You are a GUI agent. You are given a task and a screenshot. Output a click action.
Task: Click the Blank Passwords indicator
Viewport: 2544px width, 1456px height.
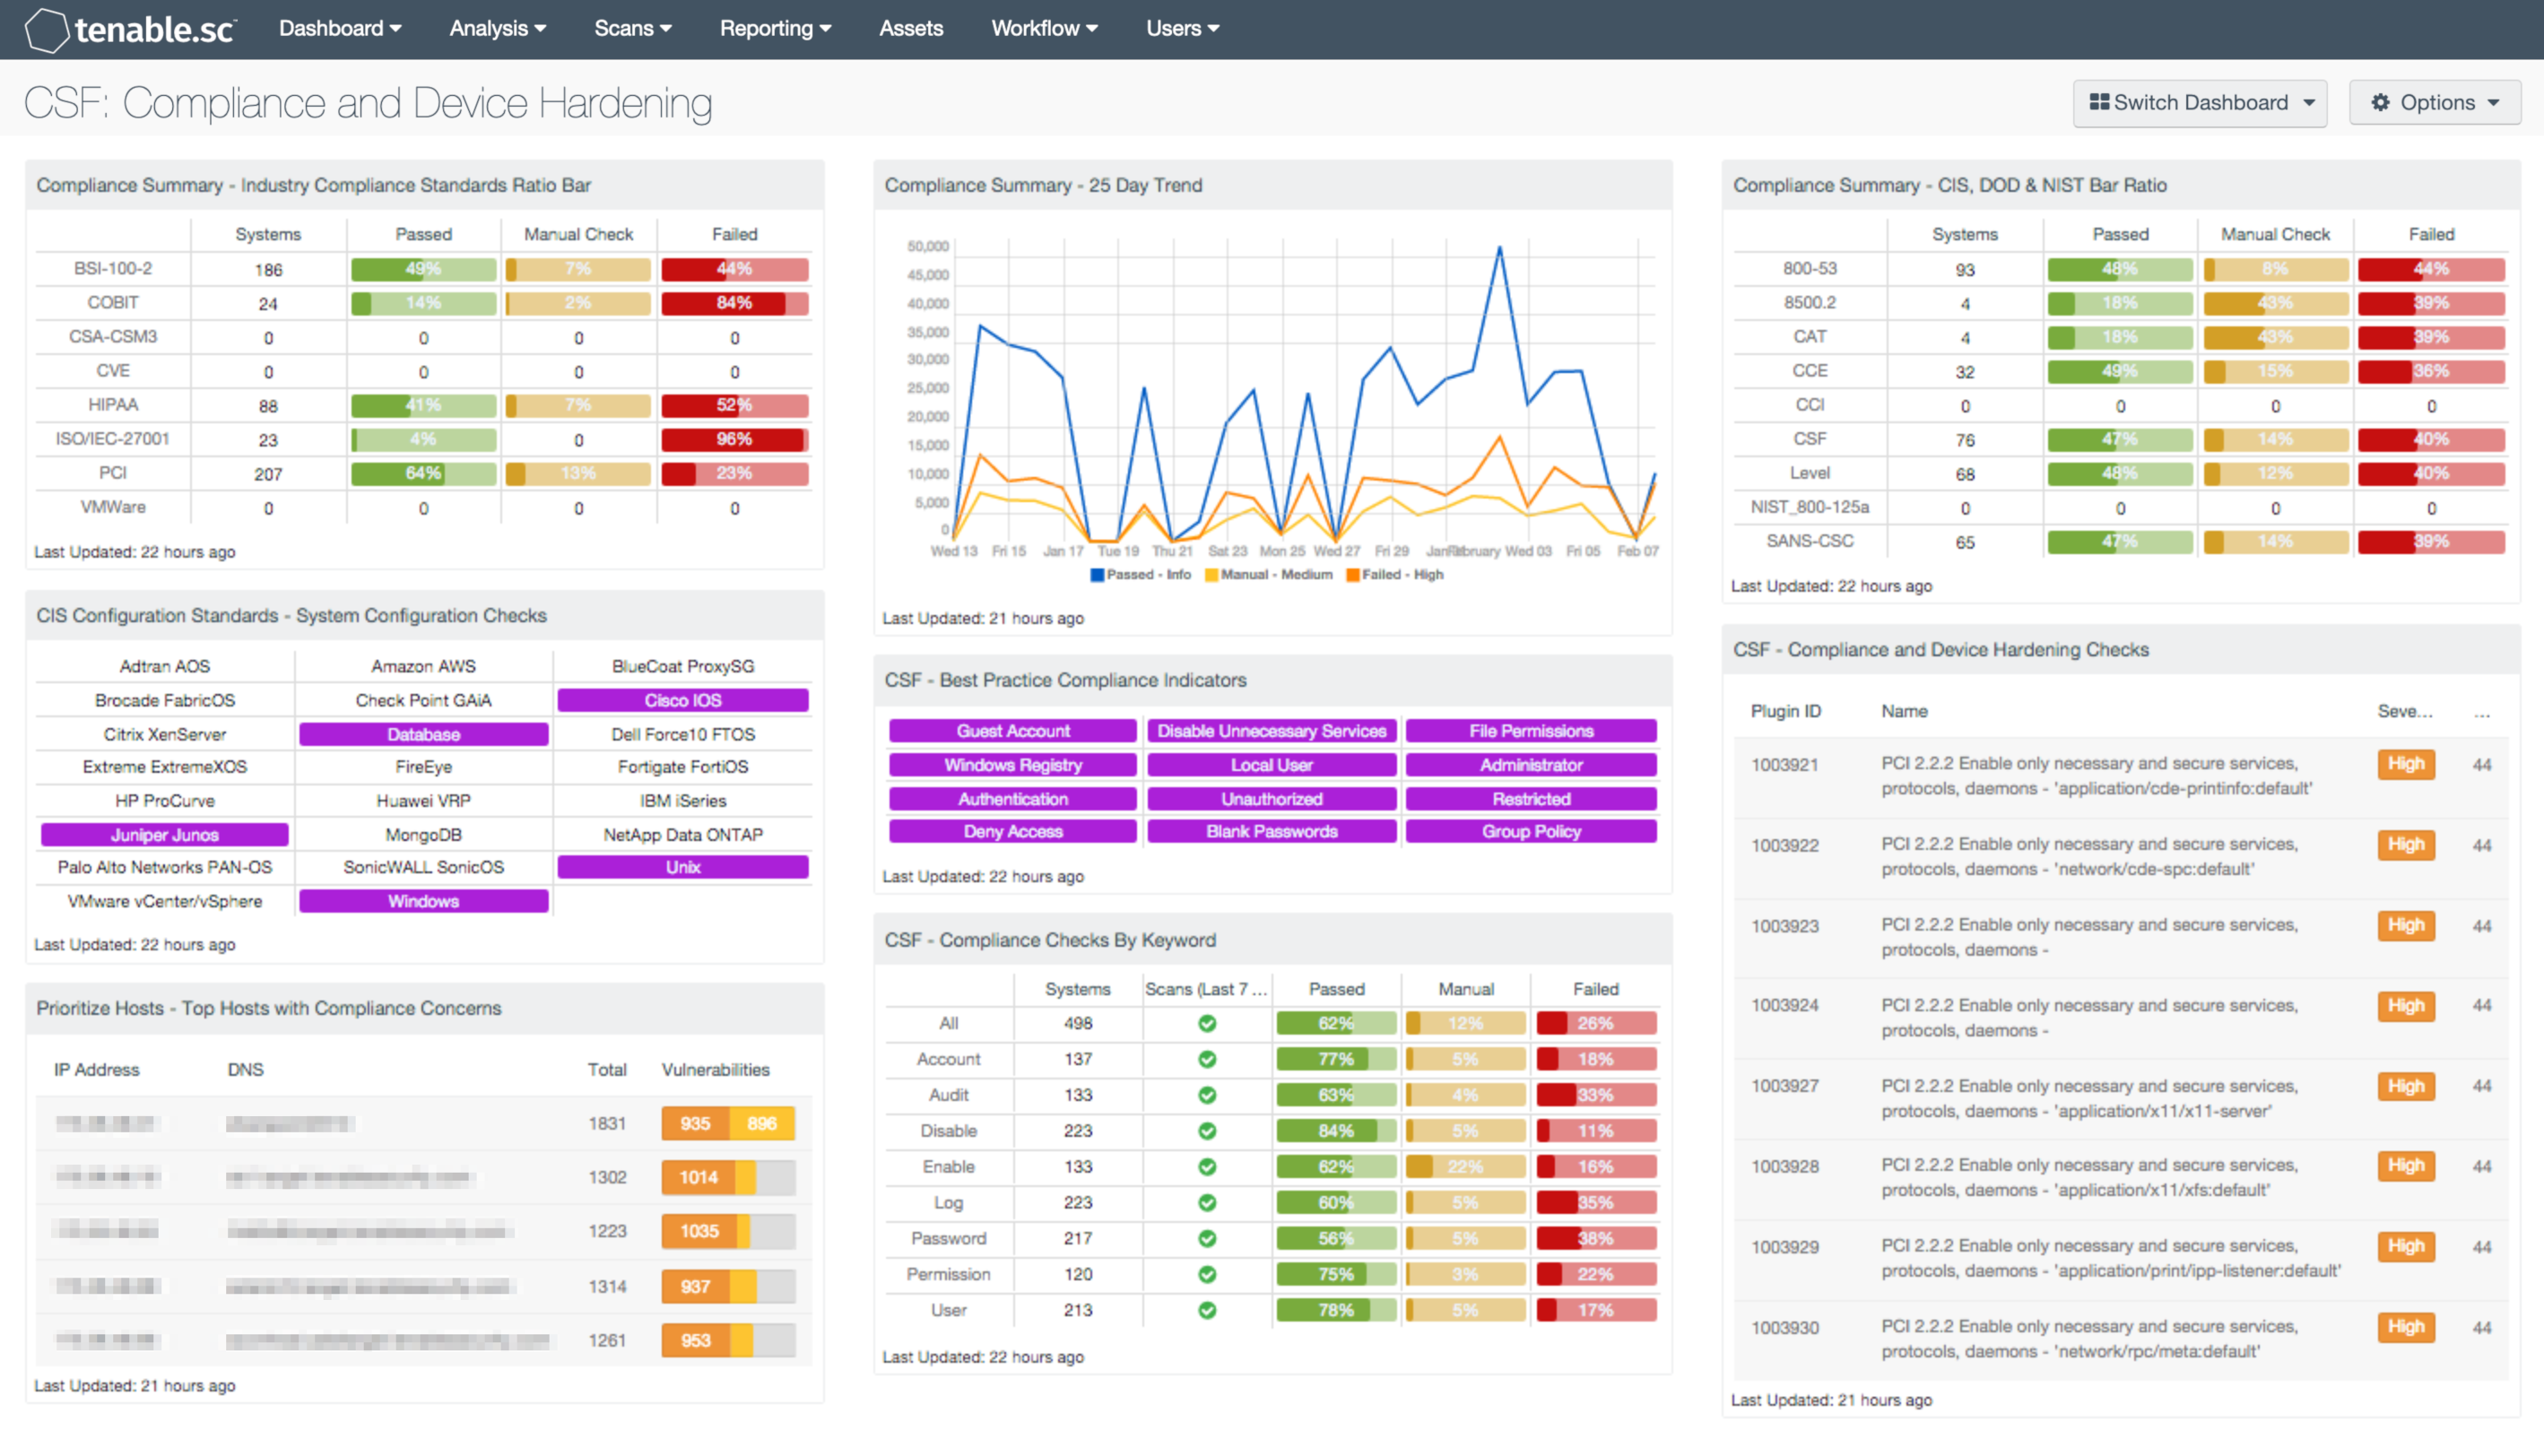coord(1271,831)
